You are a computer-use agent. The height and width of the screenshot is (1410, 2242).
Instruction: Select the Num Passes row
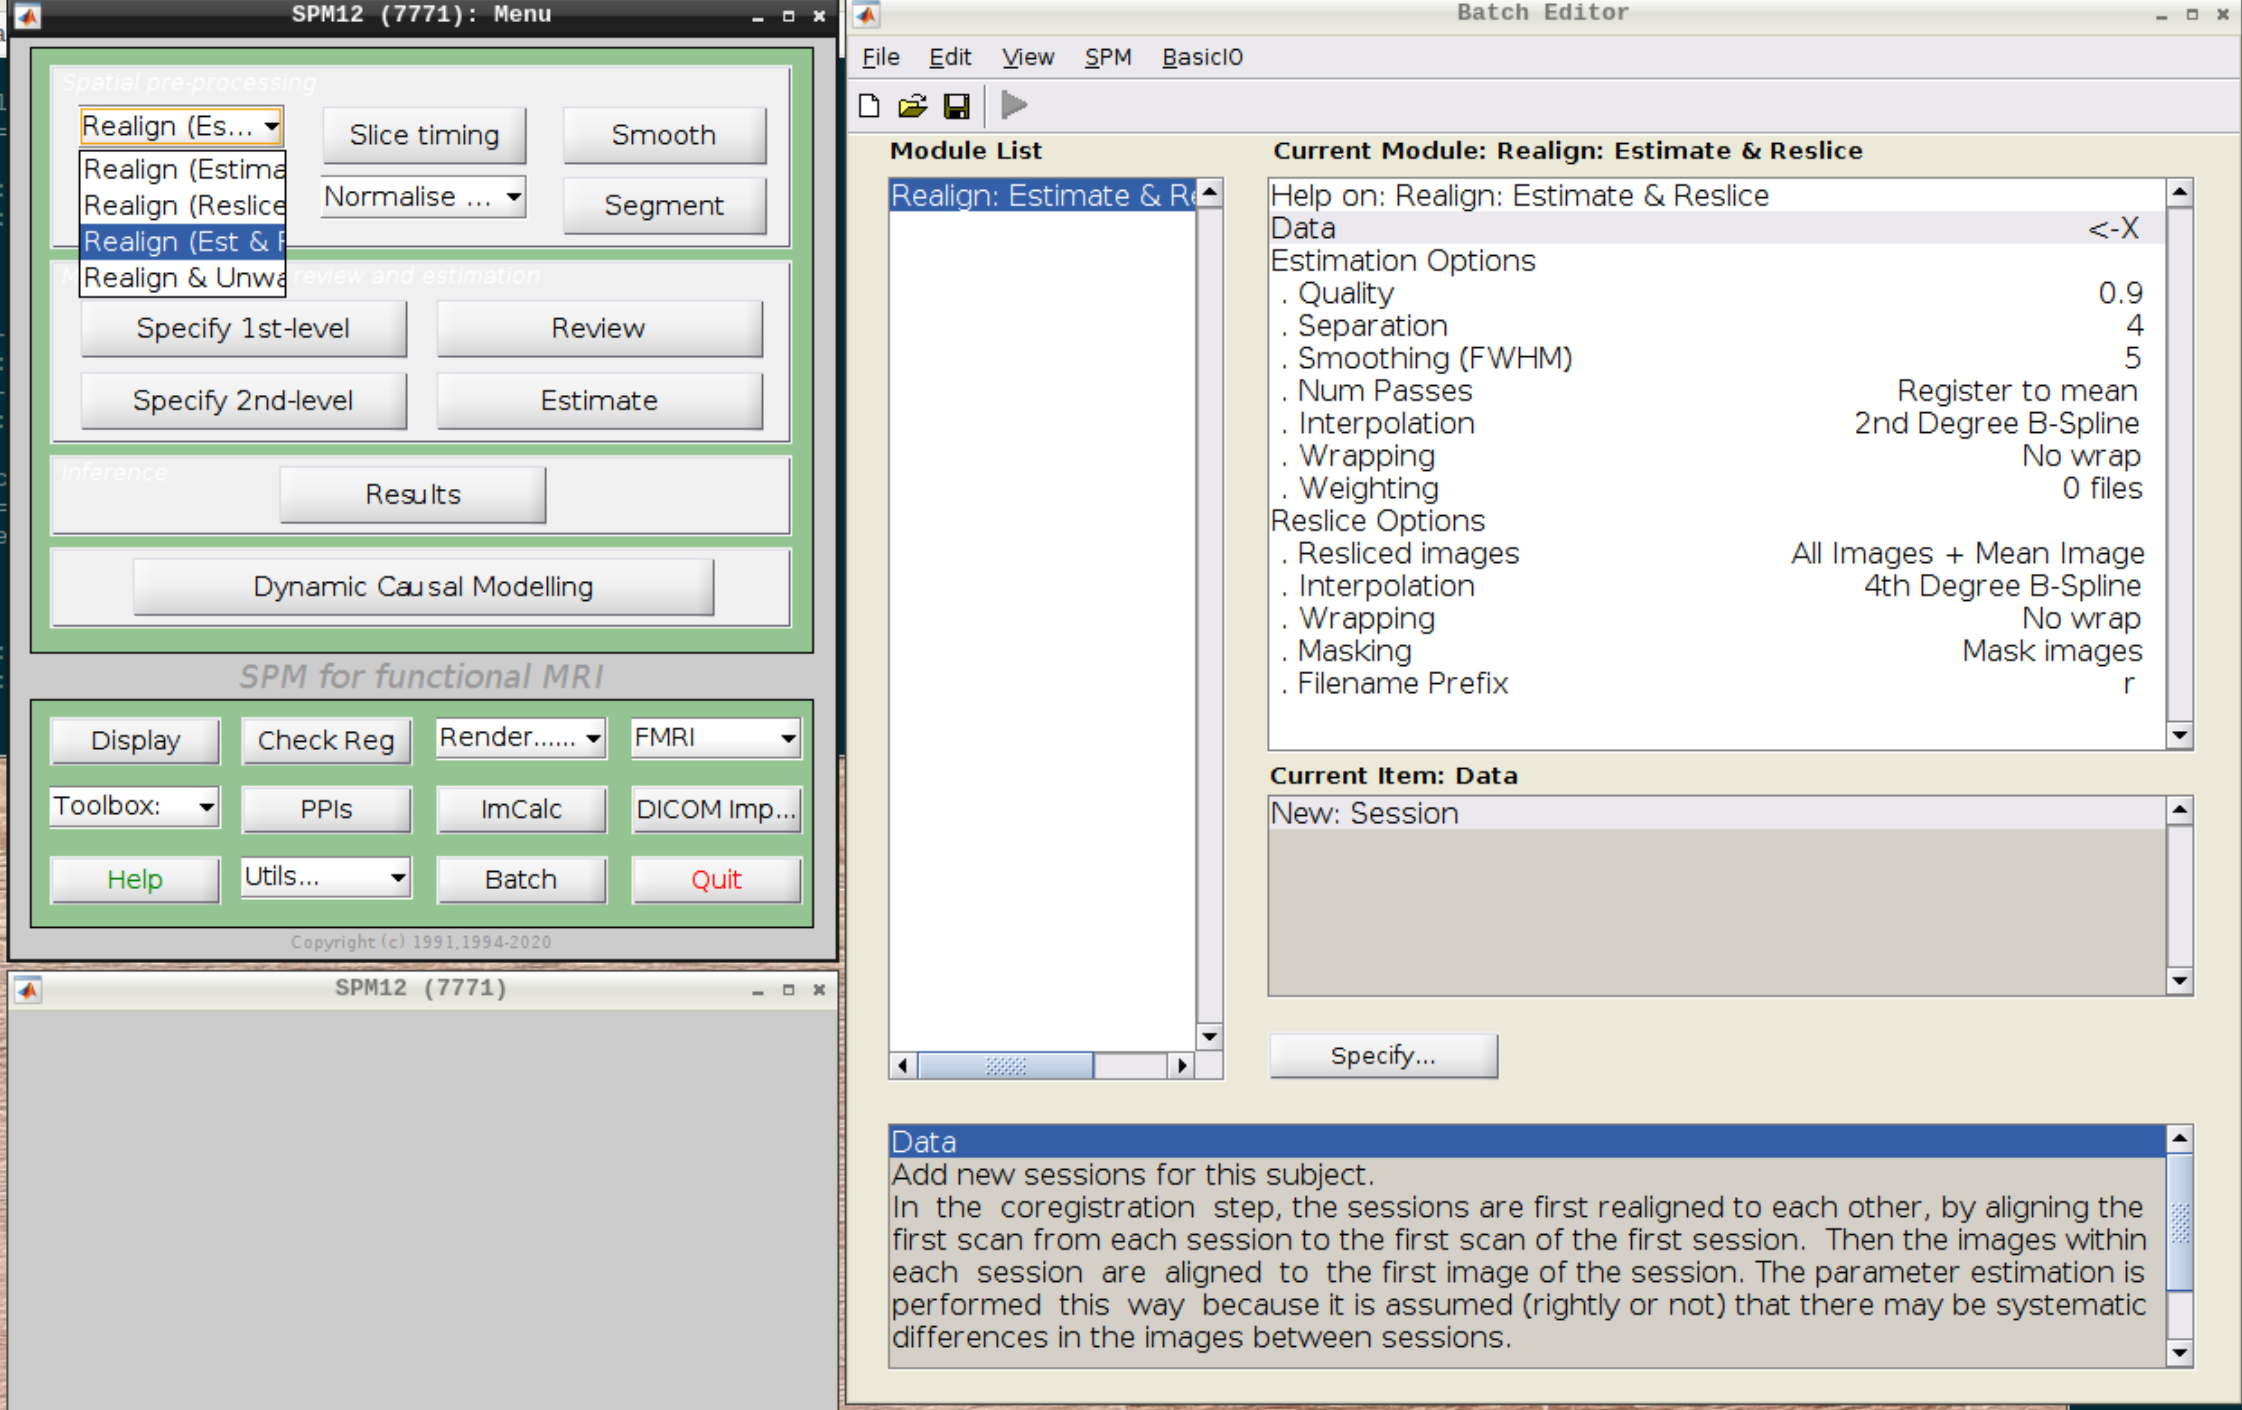click(x=1716, y=390)
